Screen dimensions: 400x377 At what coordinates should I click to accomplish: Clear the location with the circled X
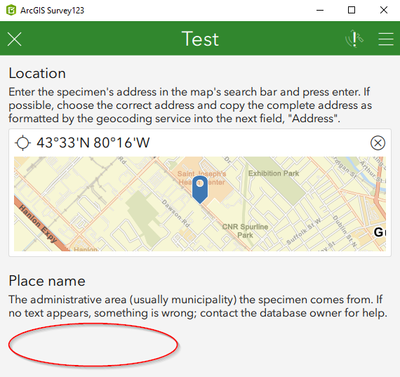coord(378,143)
